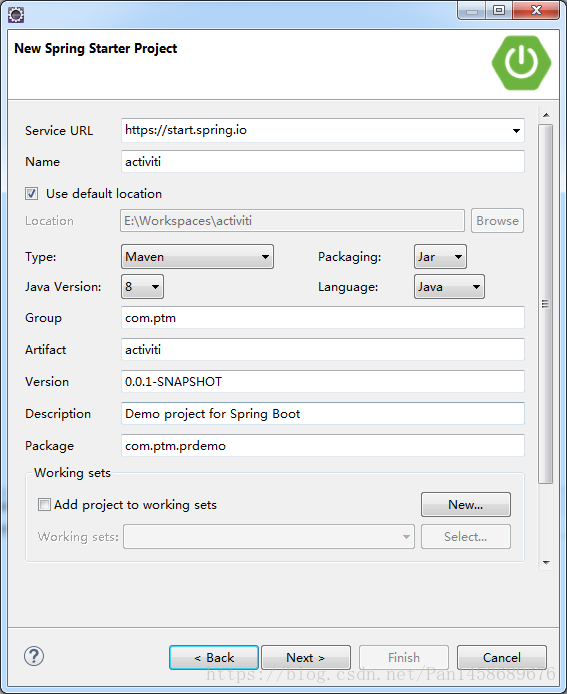Click the Artifact field
Viewport: 567px width, 694px height.
pyautogui.click(x=323, y=350)
